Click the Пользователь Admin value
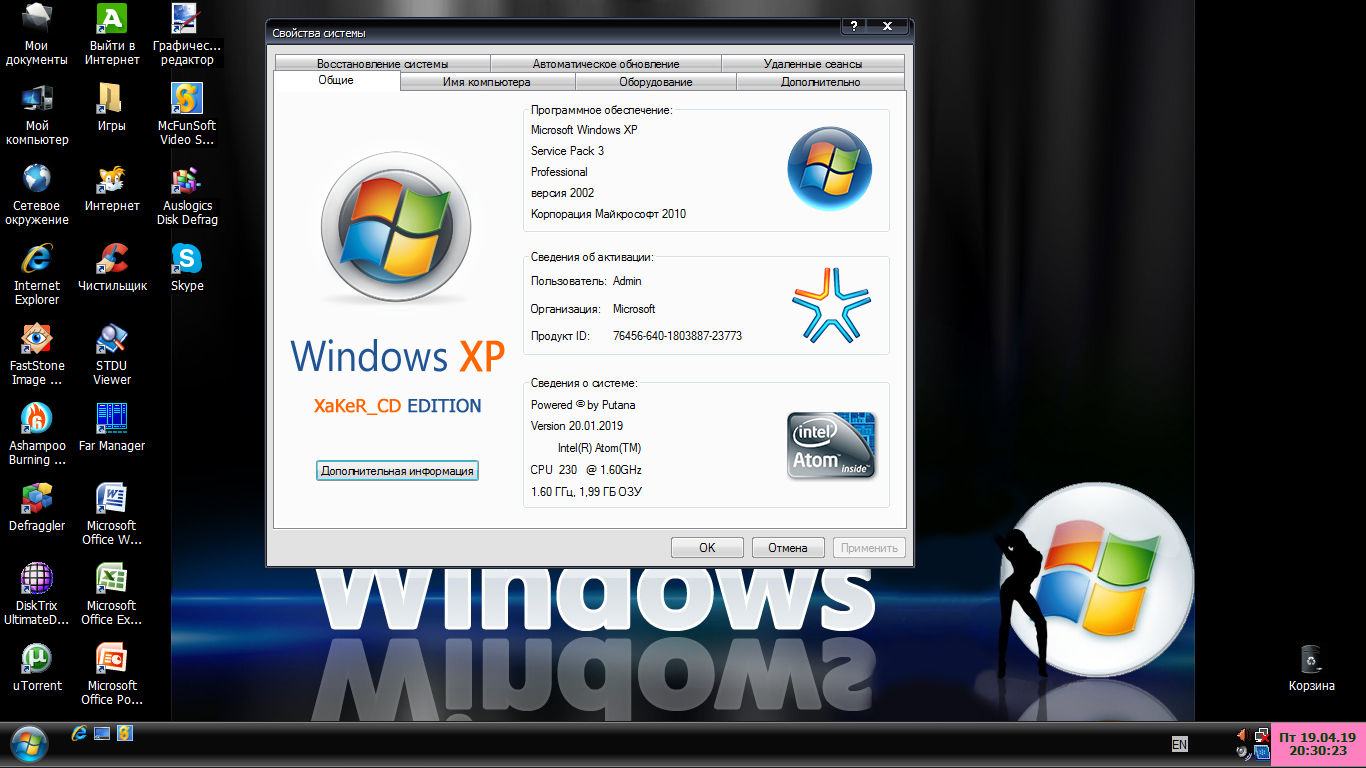This screenshot has height=768, width=1366. coord(627,281)
